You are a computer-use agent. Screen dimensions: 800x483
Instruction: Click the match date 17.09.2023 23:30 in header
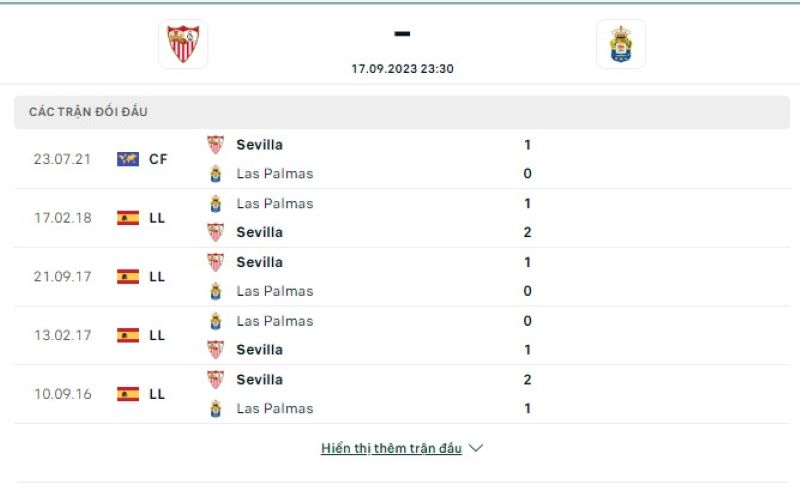pyautogui.click(x=402, y=69)
